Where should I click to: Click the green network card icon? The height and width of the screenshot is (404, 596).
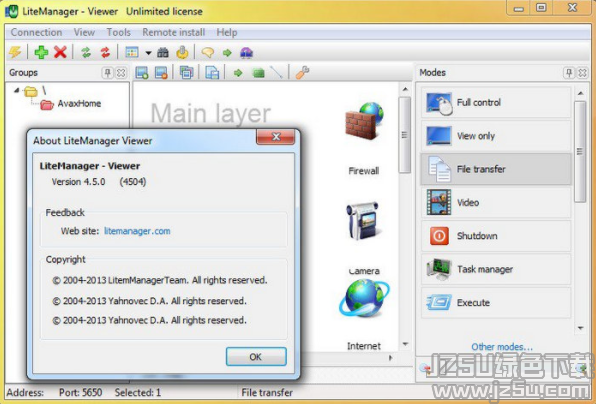[258, 73]
